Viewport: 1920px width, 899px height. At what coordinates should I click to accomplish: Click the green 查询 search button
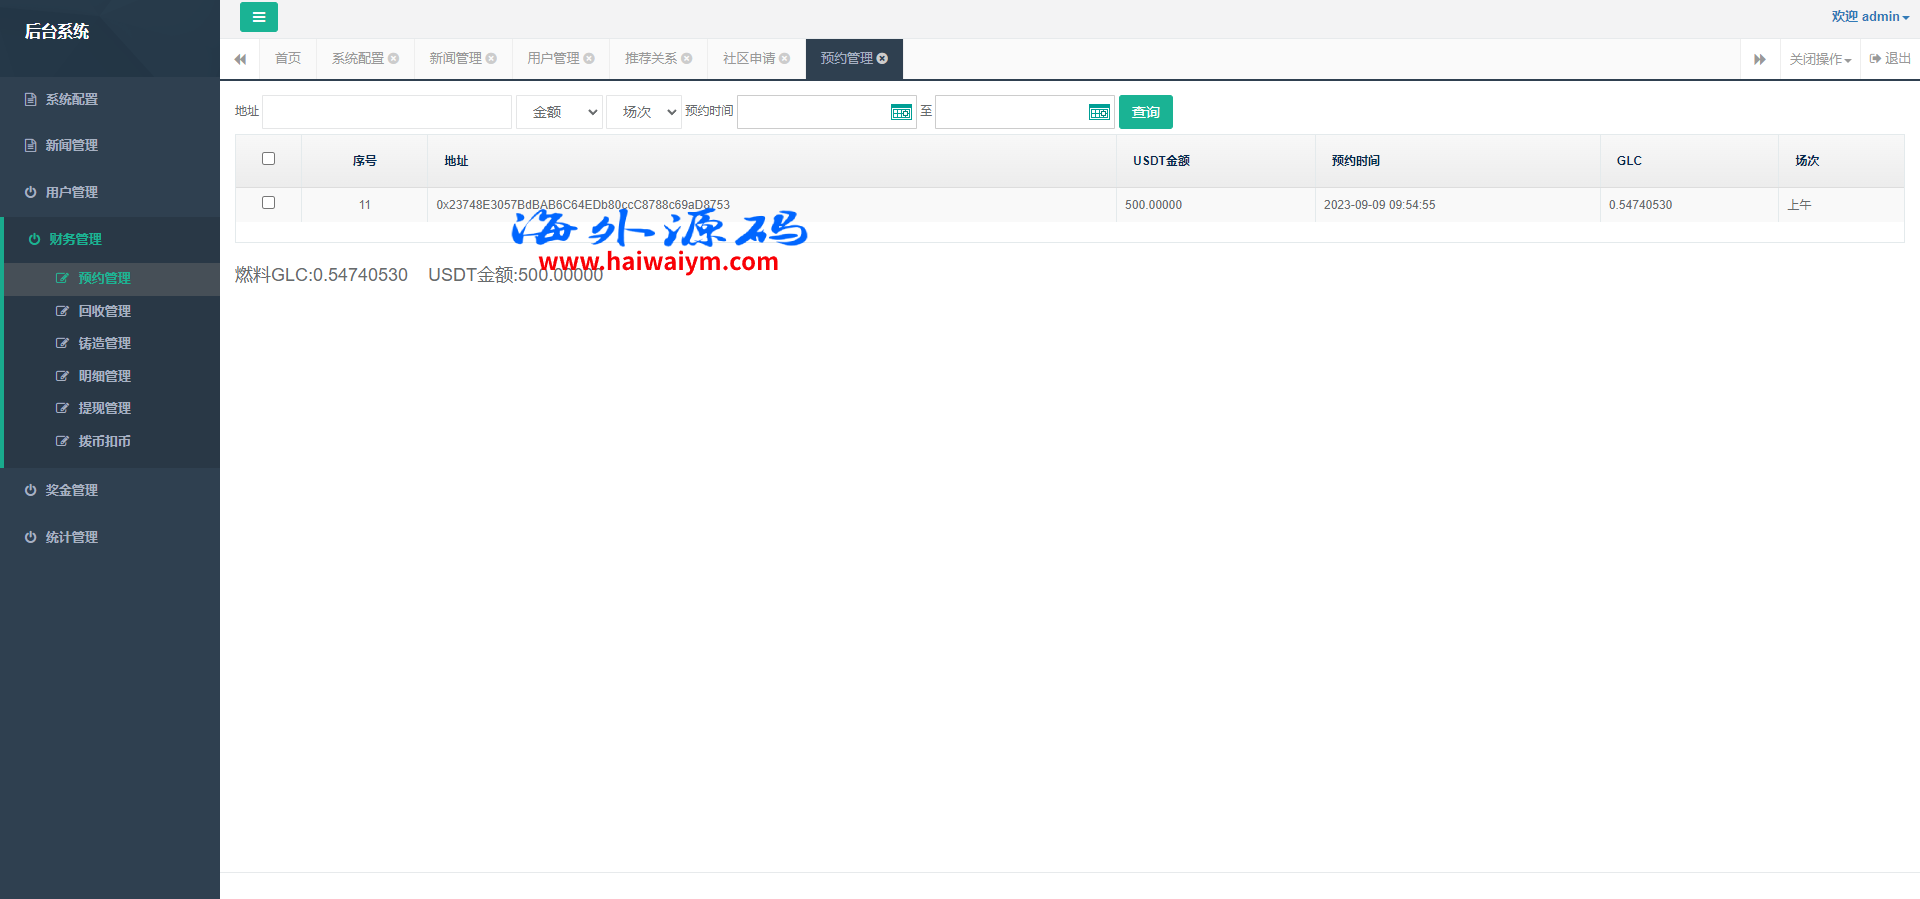pyautogui.click(x=1145, y=112)
